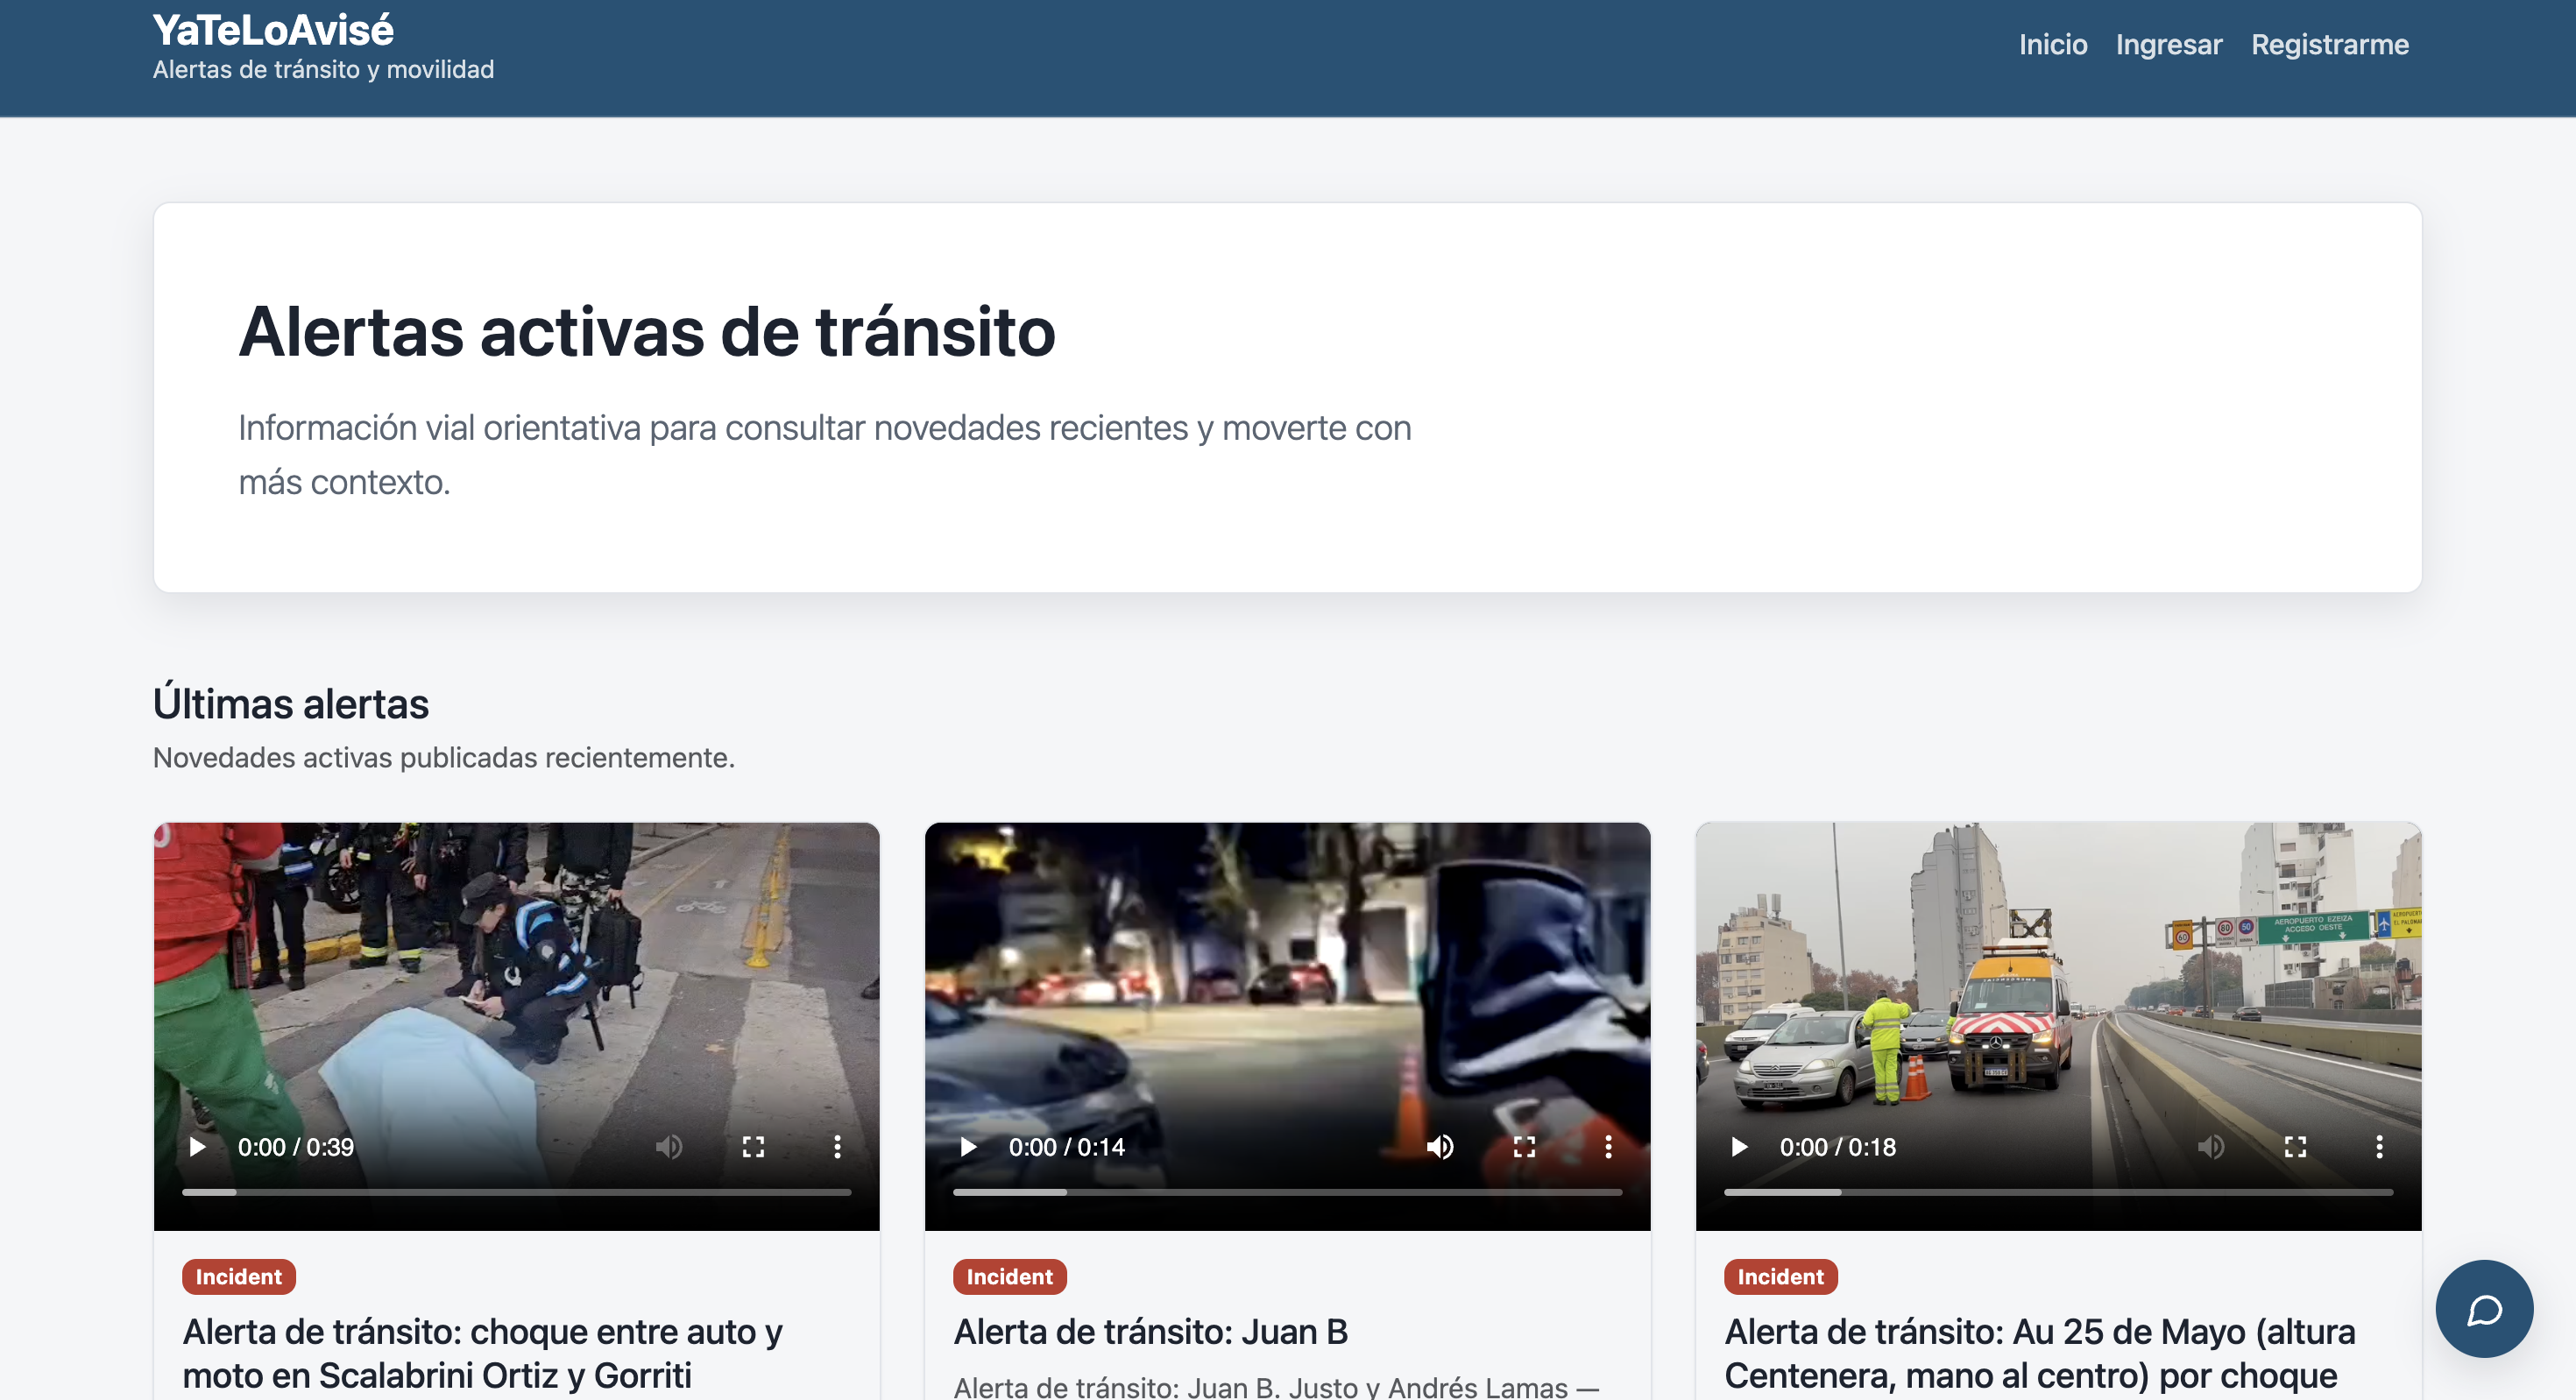Viewport: 2576px width, 1400px height.
Task: Open the 'Alerta de tránsito: Juan B' title
Action: [x=1151, y=1332]
